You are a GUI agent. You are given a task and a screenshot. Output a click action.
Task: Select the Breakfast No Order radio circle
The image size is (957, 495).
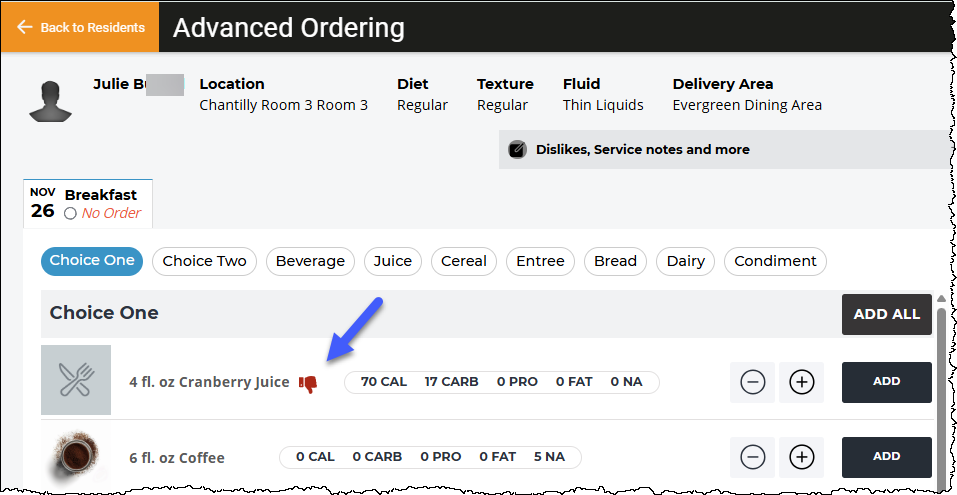(70, 214)
